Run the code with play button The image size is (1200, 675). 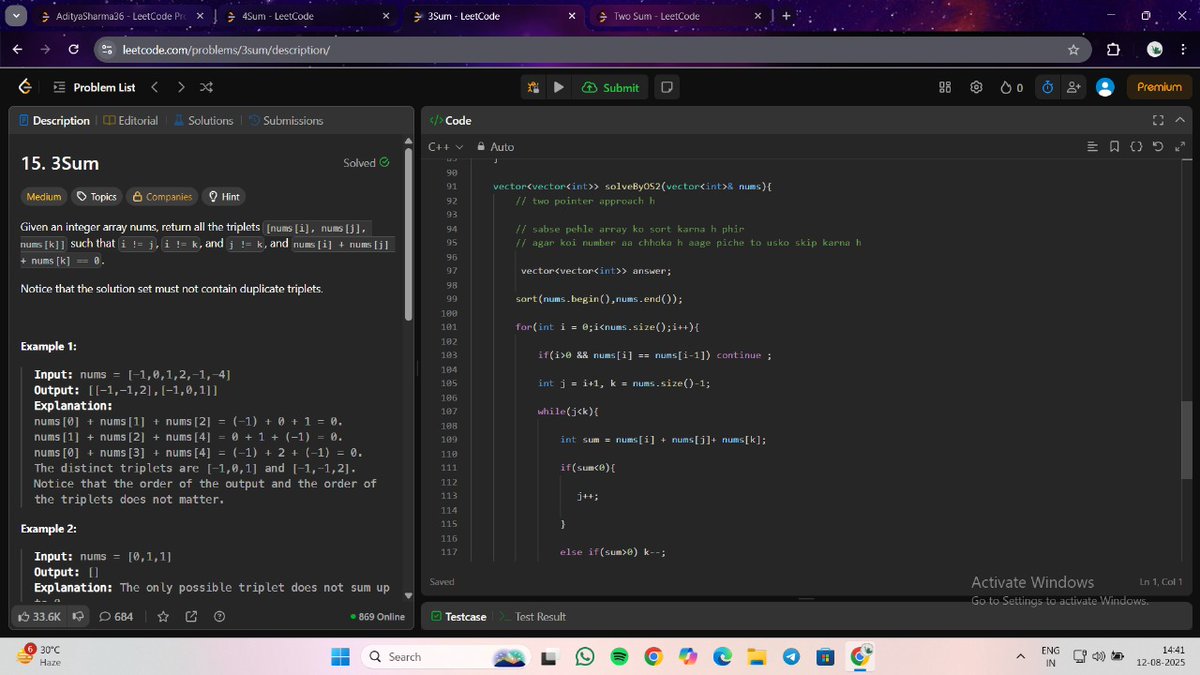tap(559, 87)
